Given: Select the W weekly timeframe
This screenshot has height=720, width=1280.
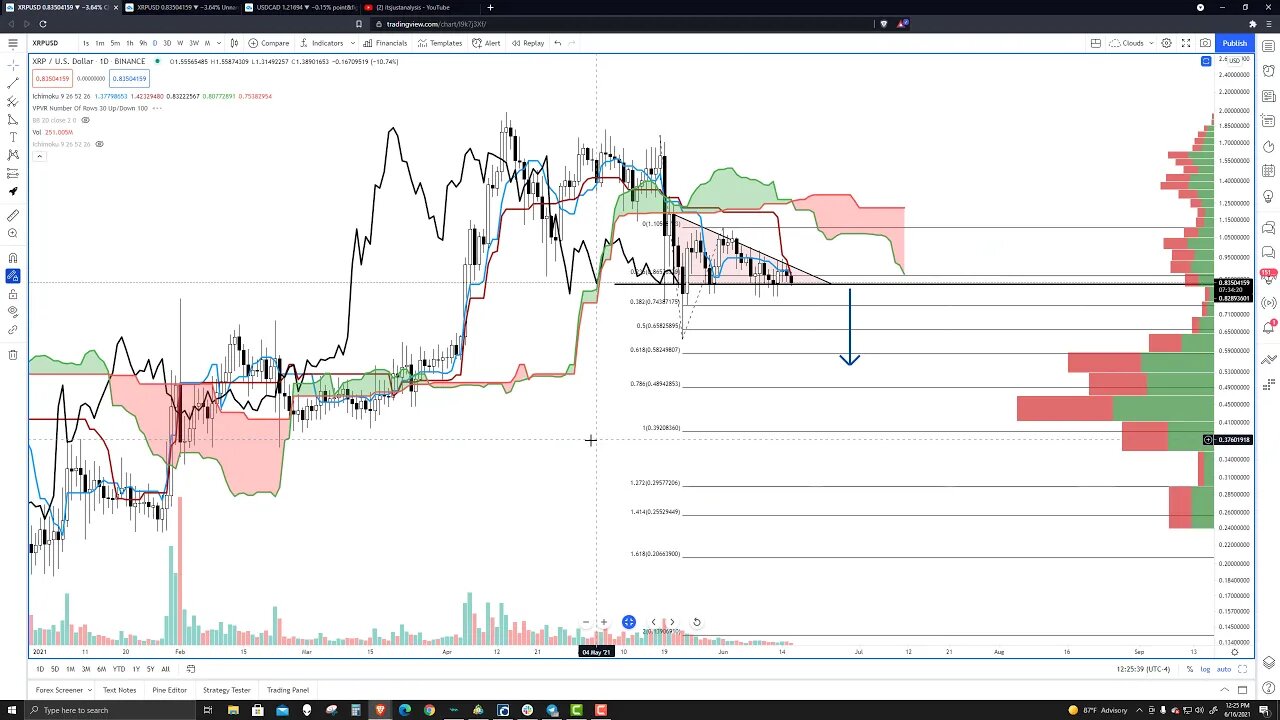Looking at the screenshot, I should [x=181, y=43].
